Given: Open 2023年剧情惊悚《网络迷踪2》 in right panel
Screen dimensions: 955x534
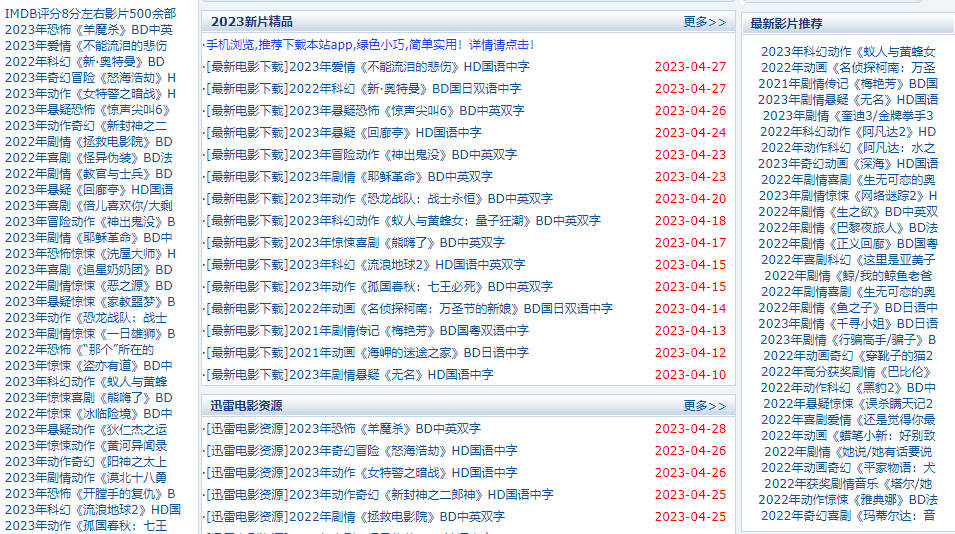Looking at the screenshot, I should 848,195.
